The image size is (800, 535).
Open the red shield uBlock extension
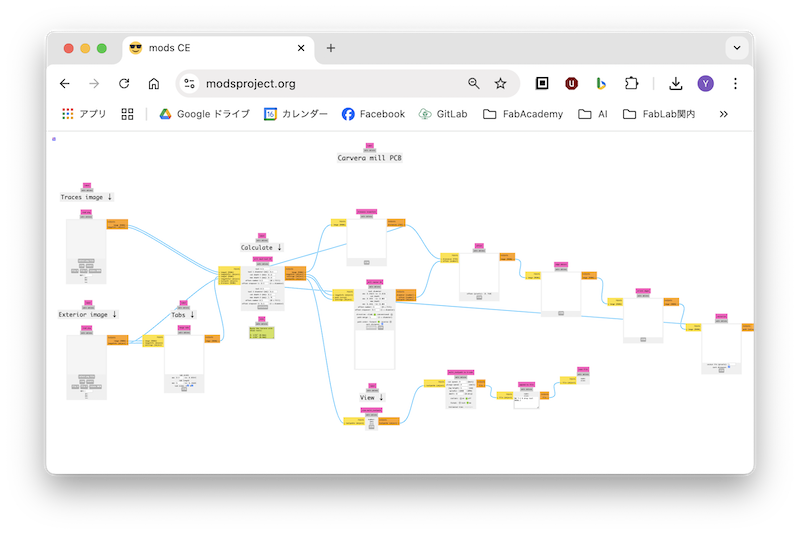571,83
